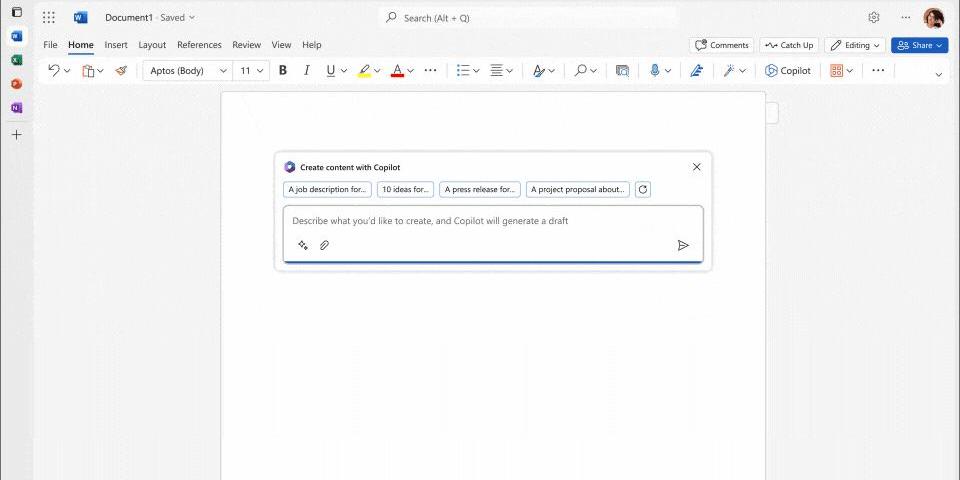Viewport: 960px width, 480px height.
Task: Click the red font color swatch
Action: tap(397, 71)
